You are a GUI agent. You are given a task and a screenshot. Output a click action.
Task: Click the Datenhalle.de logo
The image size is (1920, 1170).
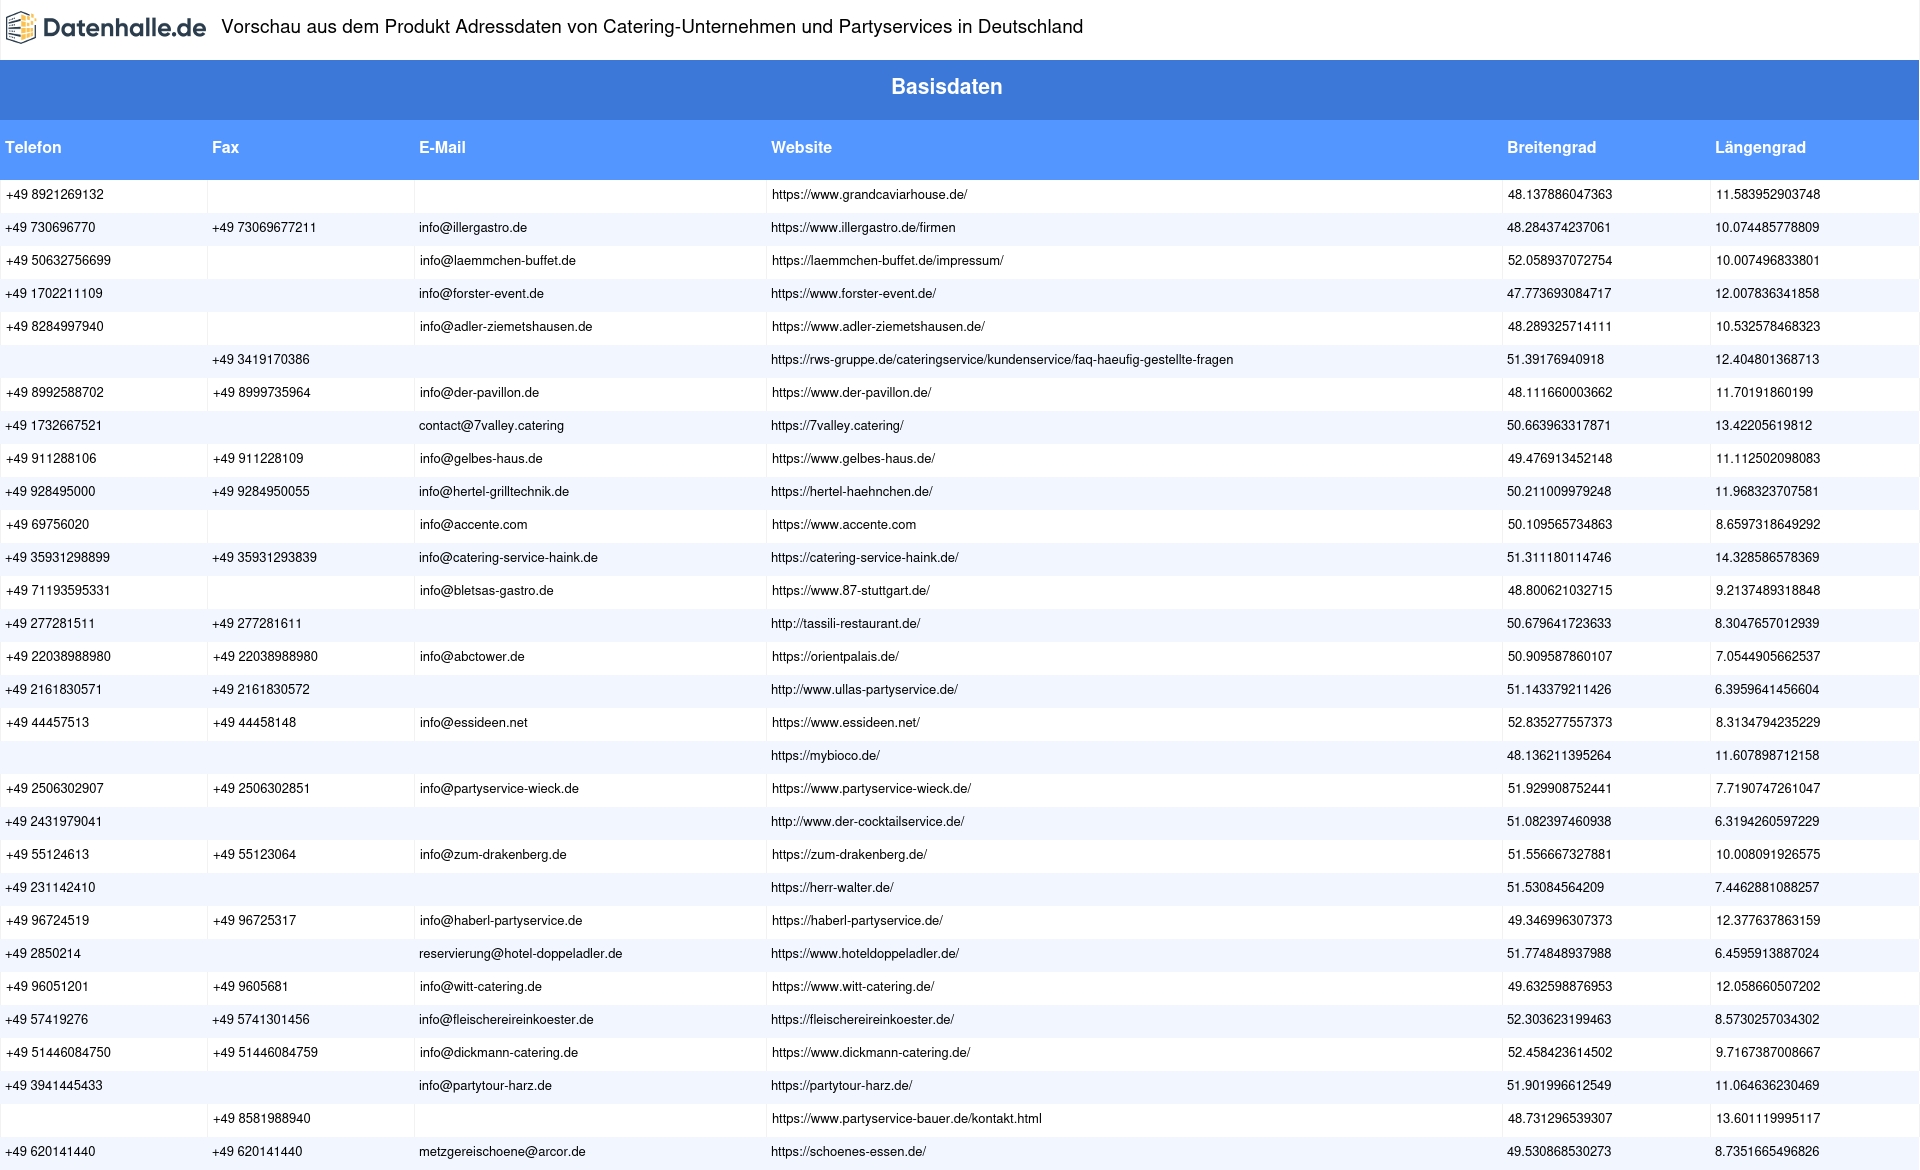[106, 27]
